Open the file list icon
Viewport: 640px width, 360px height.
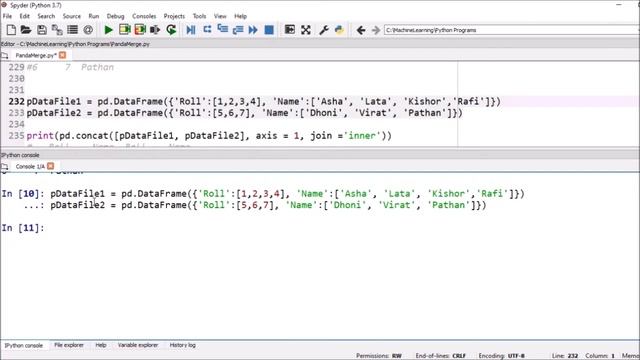(x=72, y=30)
